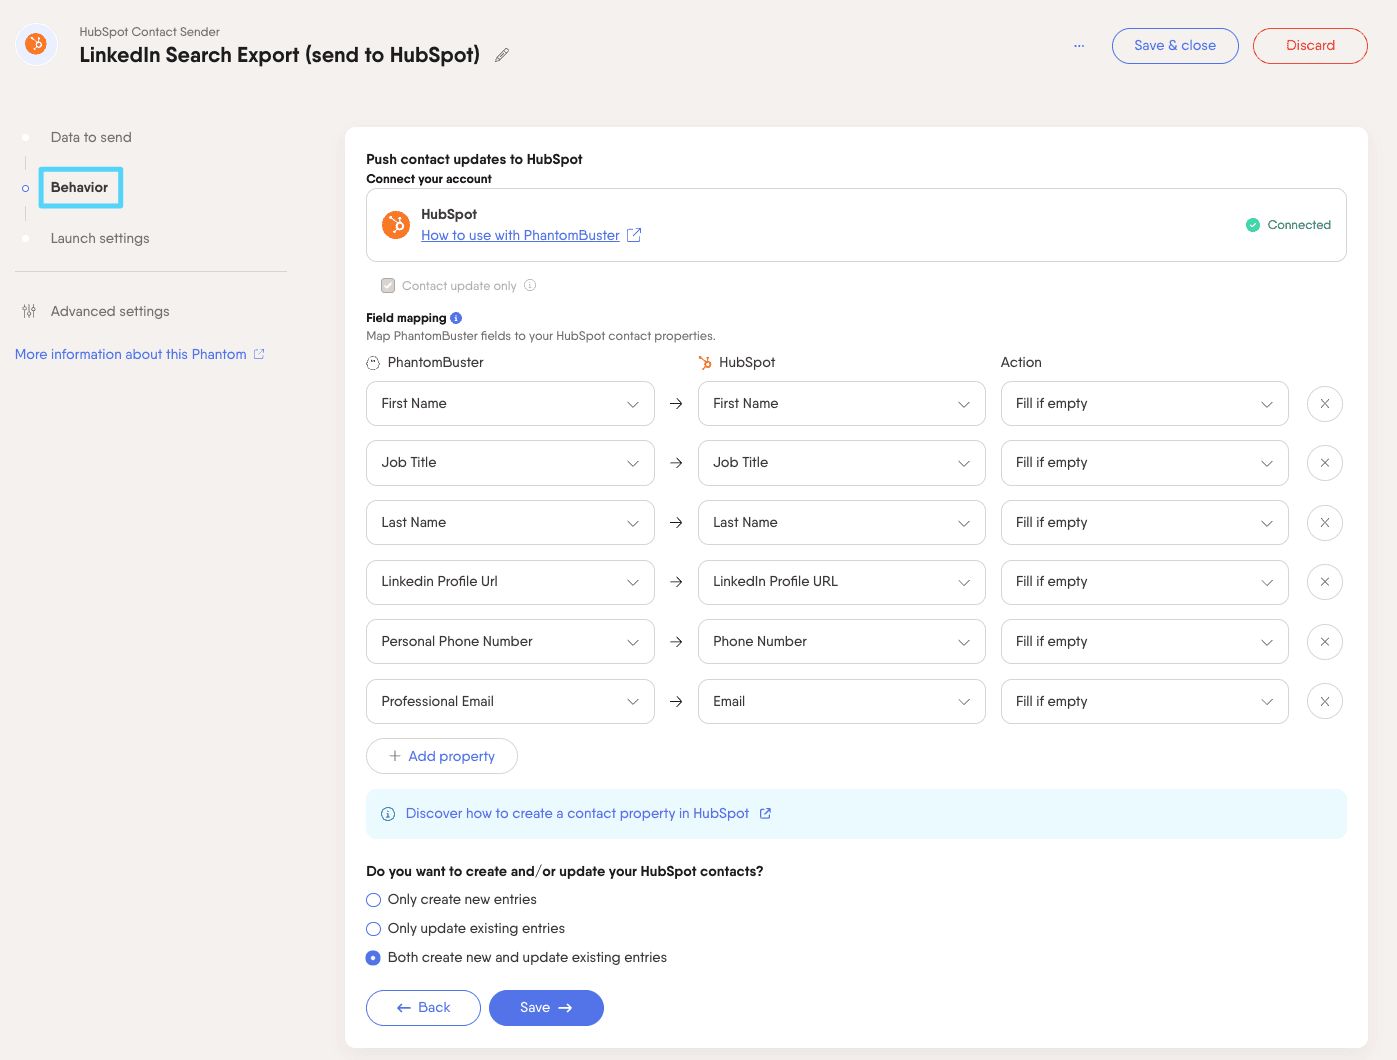Open the Action dropdown for Personal Phone Number row
Screen dimensions: 1397x1060
click(1145, 642)
